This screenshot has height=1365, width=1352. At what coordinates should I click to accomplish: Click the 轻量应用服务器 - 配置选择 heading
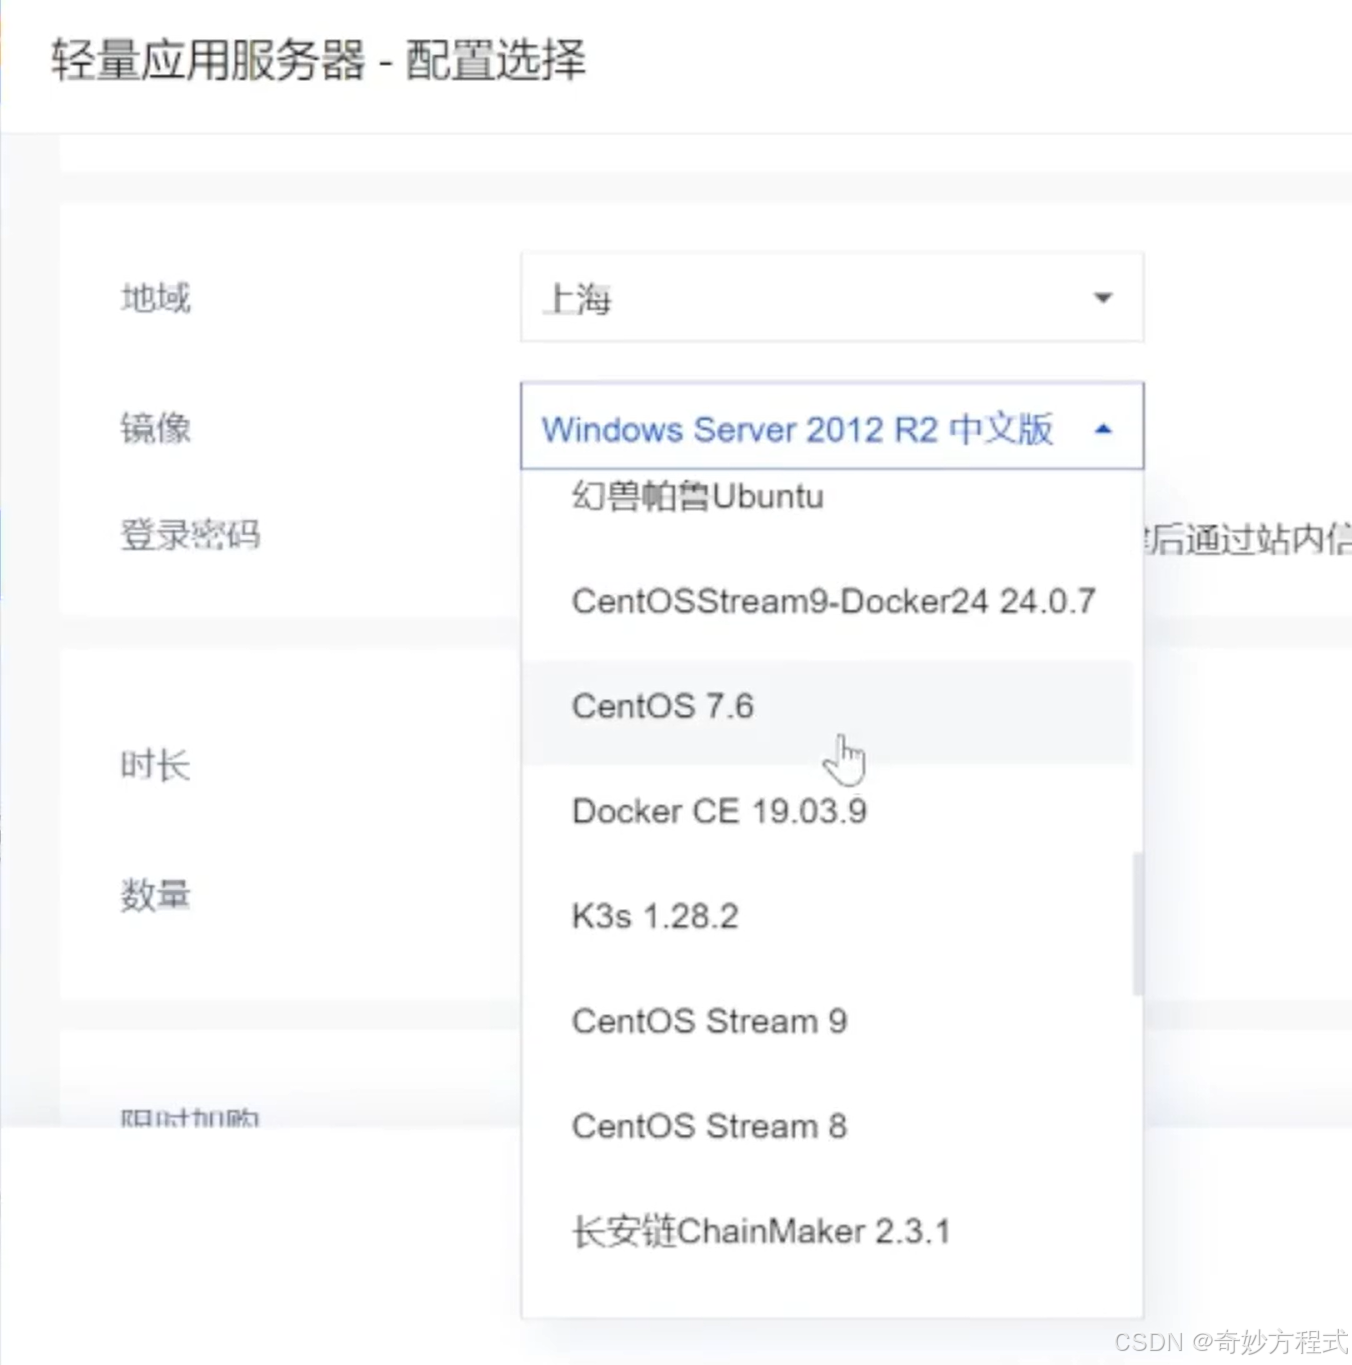318,60
